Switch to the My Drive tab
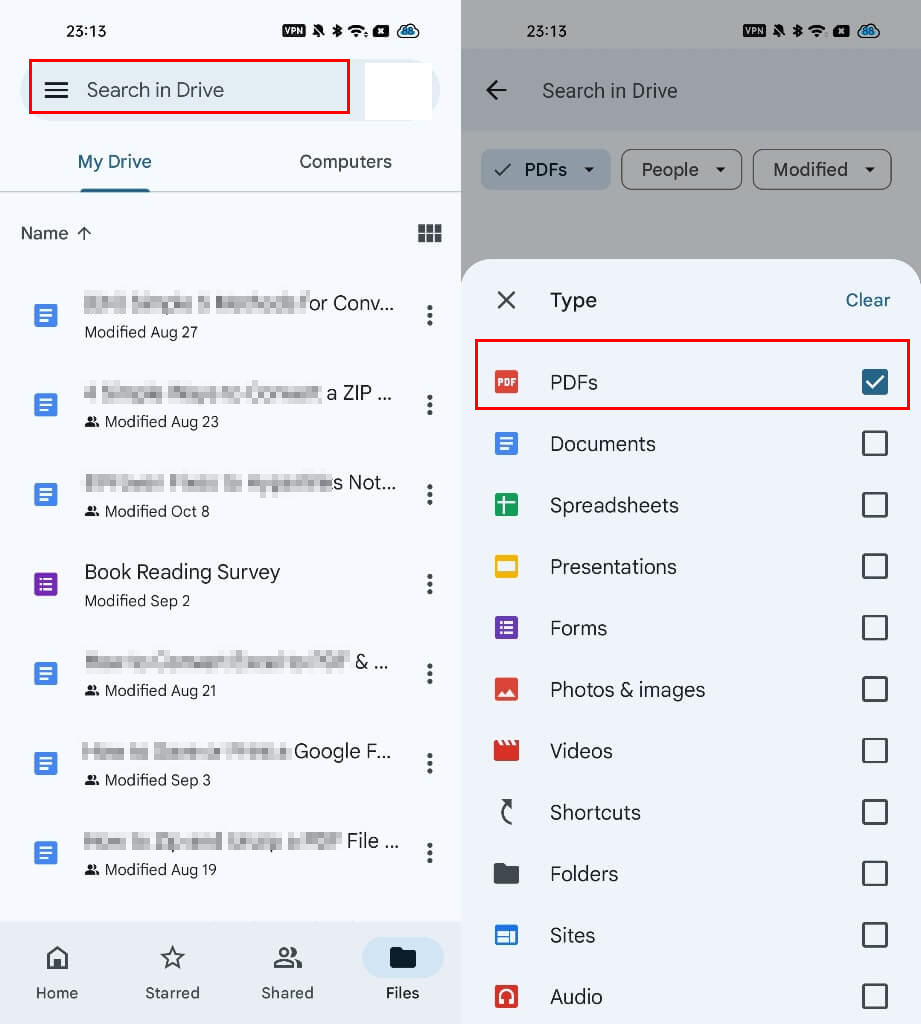The width and height of the screenshot is (921, 1024). [x=115, y=161]
